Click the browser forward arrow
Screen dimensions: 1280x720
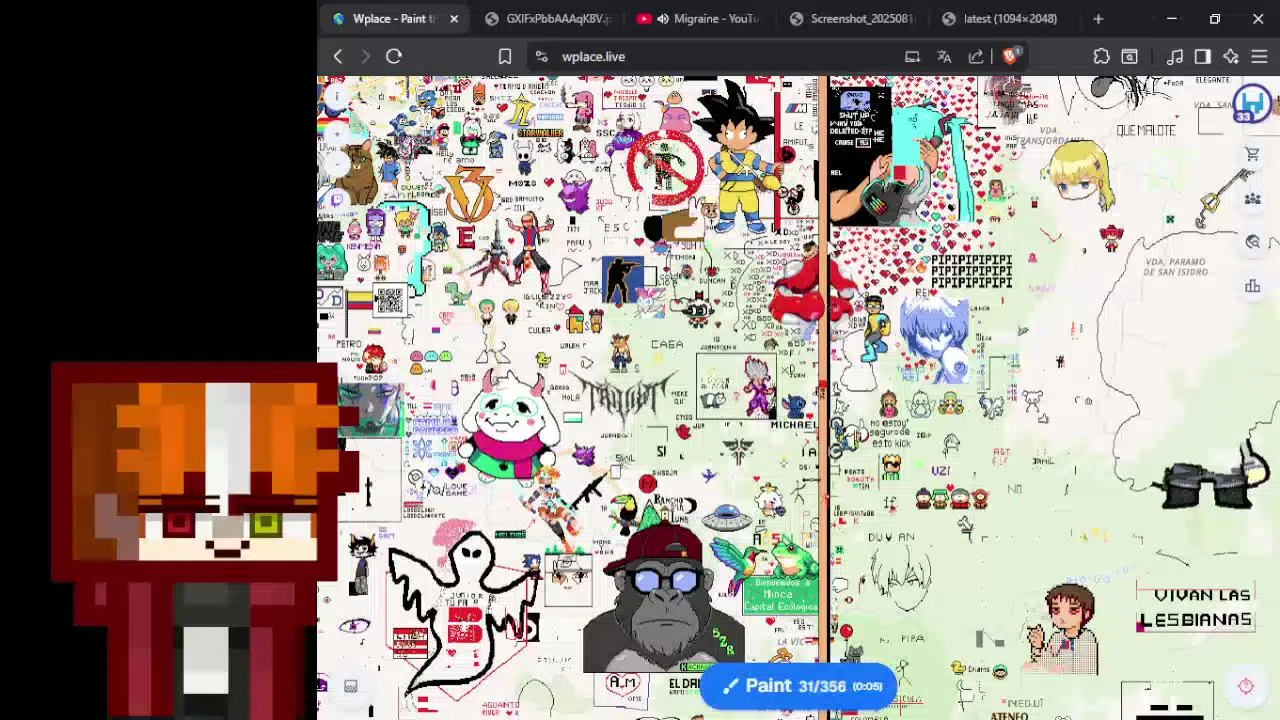(x=365, y=57)
